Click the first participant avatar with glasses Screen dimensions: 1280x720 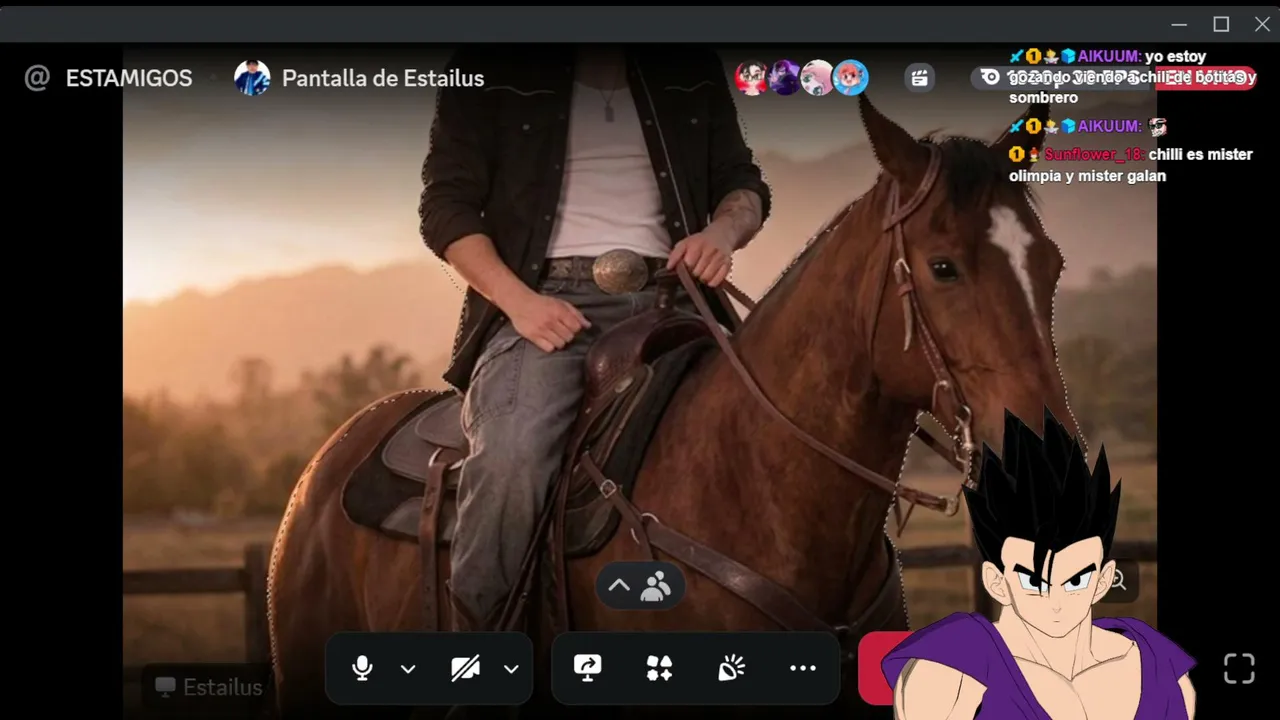[x=752, y=78]
